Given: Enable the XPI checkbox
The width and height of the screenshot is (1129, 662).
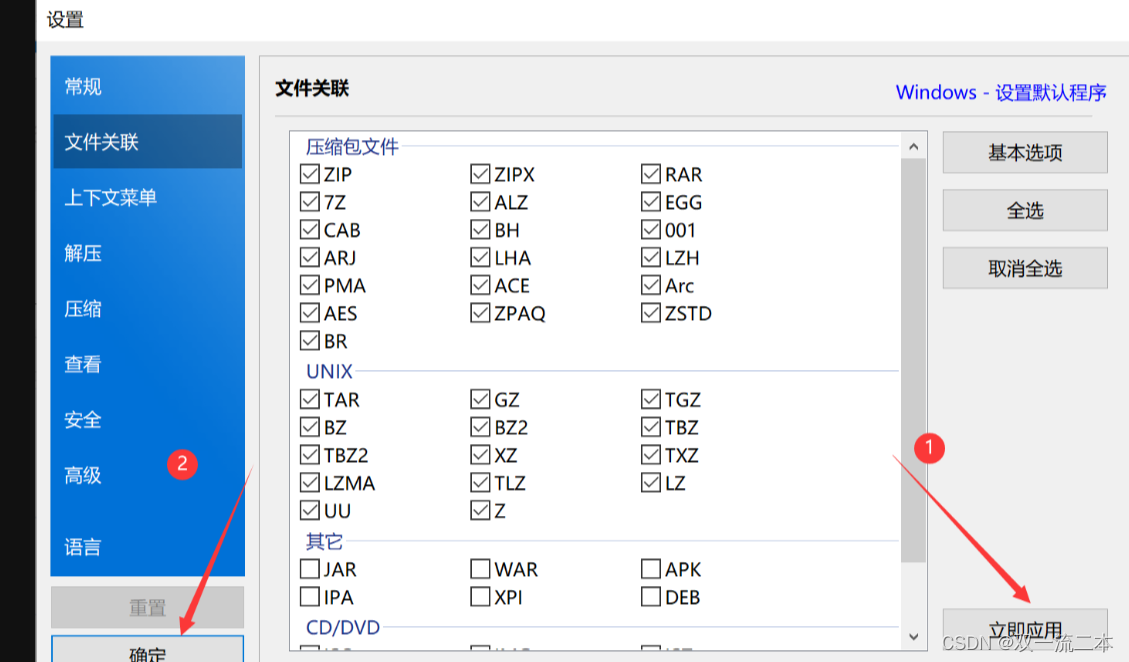Looking at the screenshot, I should point(480,597).
